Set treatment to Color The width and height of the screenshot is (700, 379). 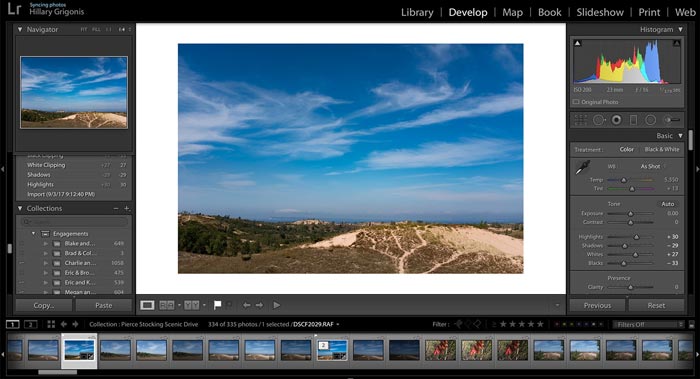(x=626, y=149)
